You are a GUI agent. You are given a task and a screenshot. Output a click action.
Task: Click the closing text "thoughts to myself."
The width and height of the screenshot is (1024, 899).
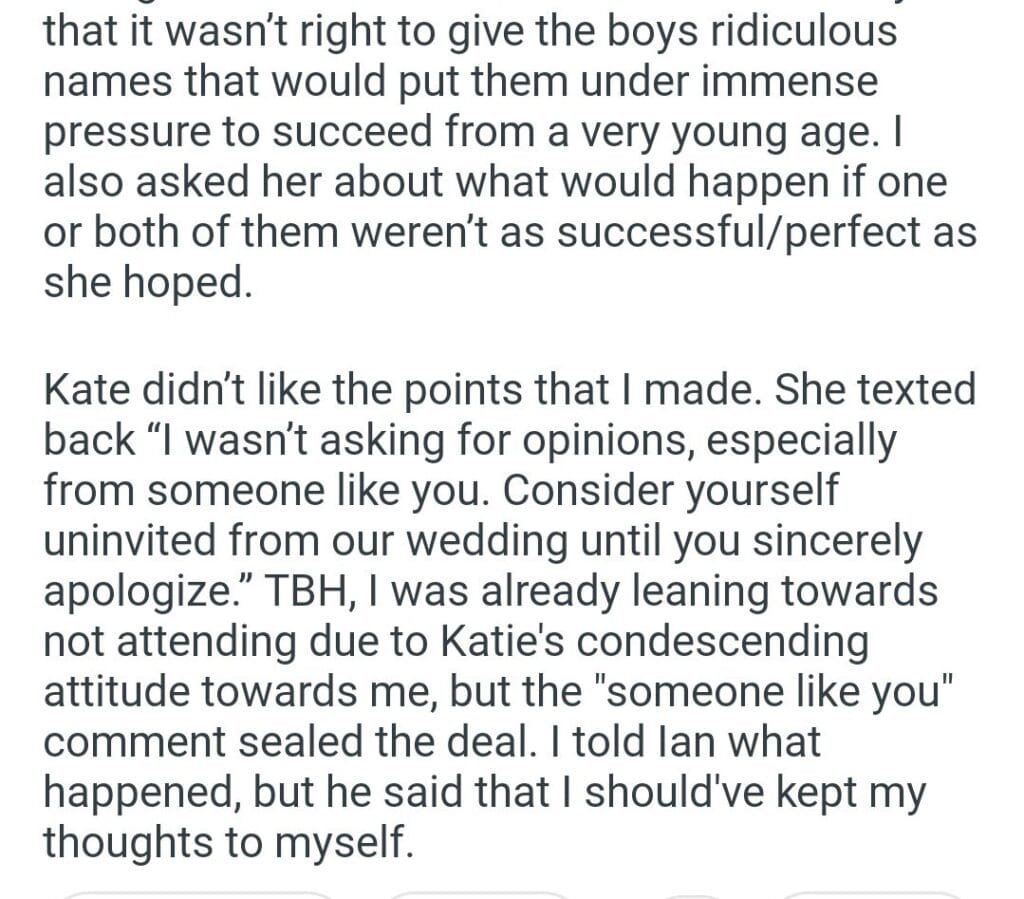point(227,841)
